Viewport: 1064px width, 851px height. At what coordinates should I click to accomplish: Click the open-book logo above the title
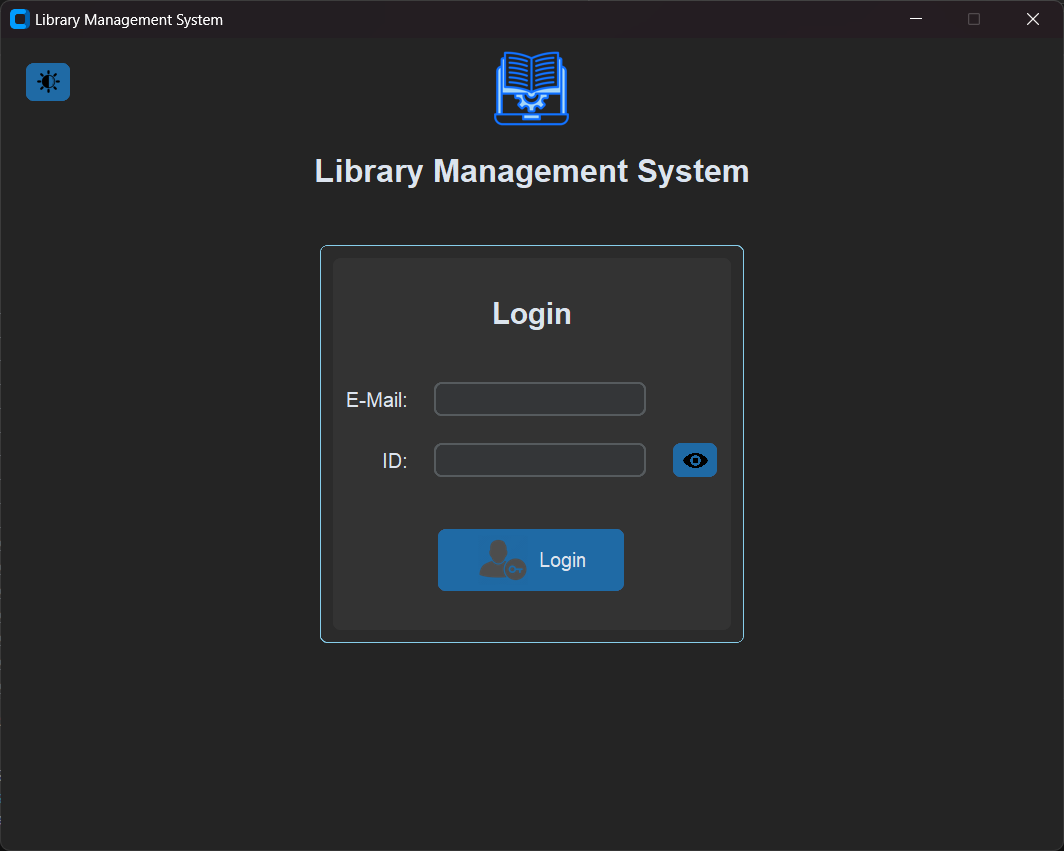[531, 88]
